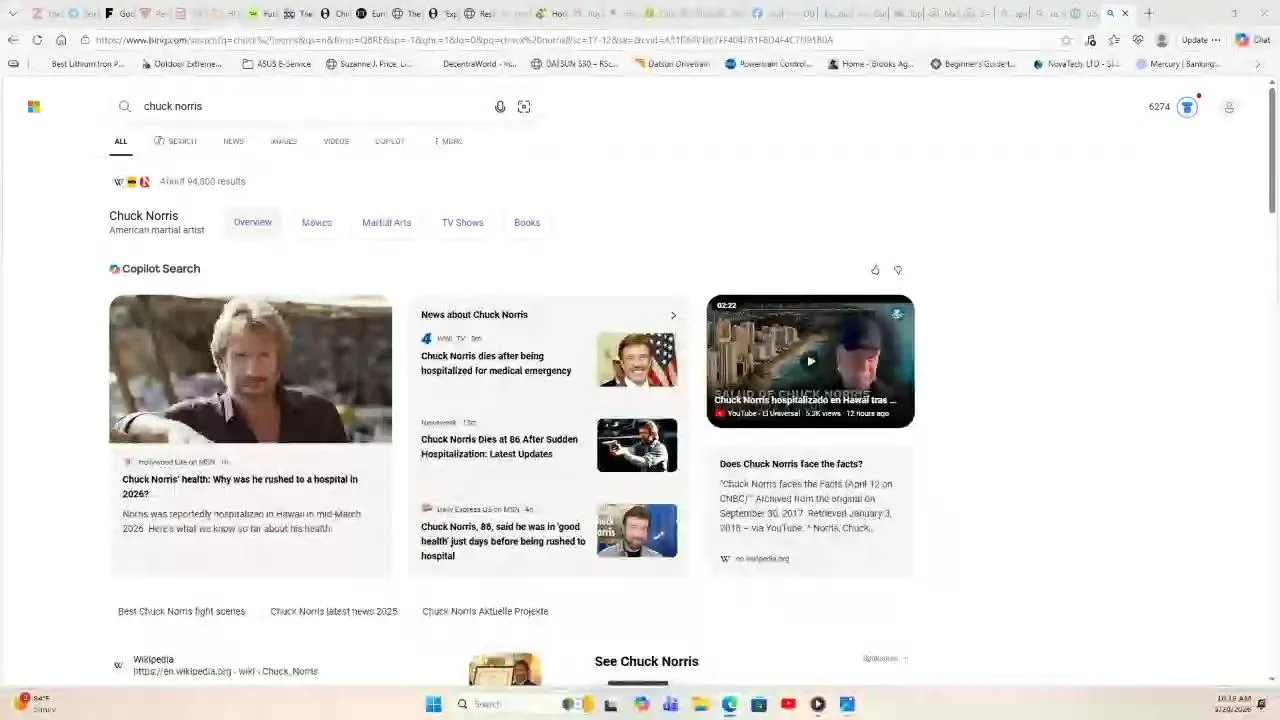Select the ALL search tab
The width and height of the screenshot is (1280, 720).
tap(121, 141)
